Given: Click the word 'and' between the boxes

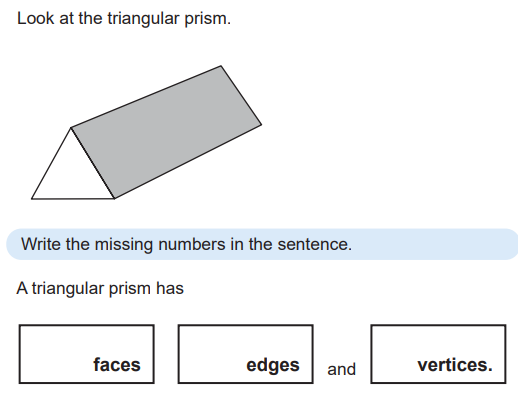Looking at the screenshot, I should (341, 369).
